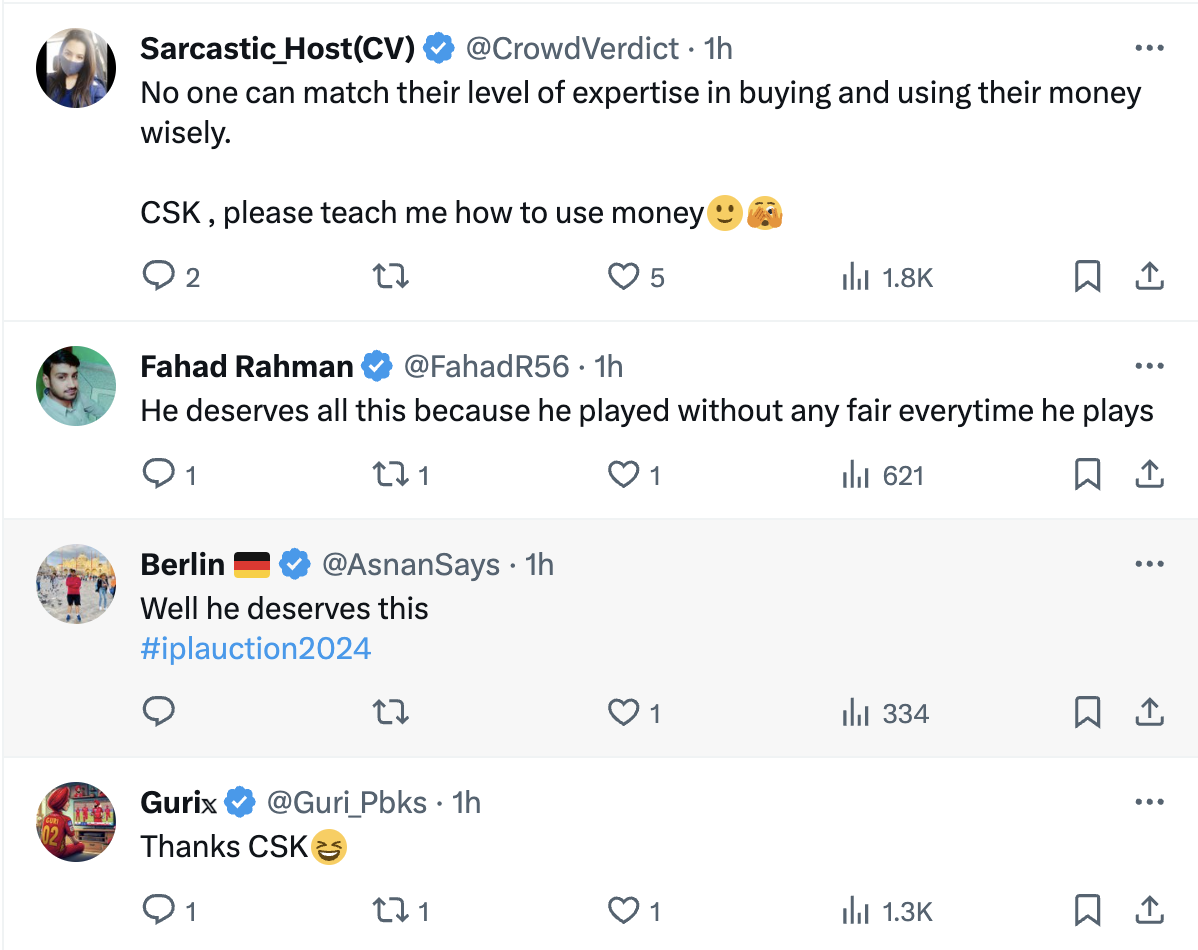Viewport: 1198px width, 950px height.
Task: Like Fahad Rahman's tweet
Action: (x=623, y=475)
